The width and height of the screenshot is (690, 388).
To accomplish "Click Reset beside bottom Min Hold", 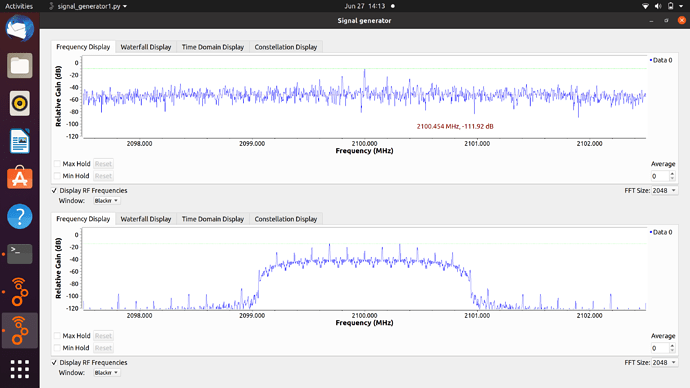I will (103, 348).
